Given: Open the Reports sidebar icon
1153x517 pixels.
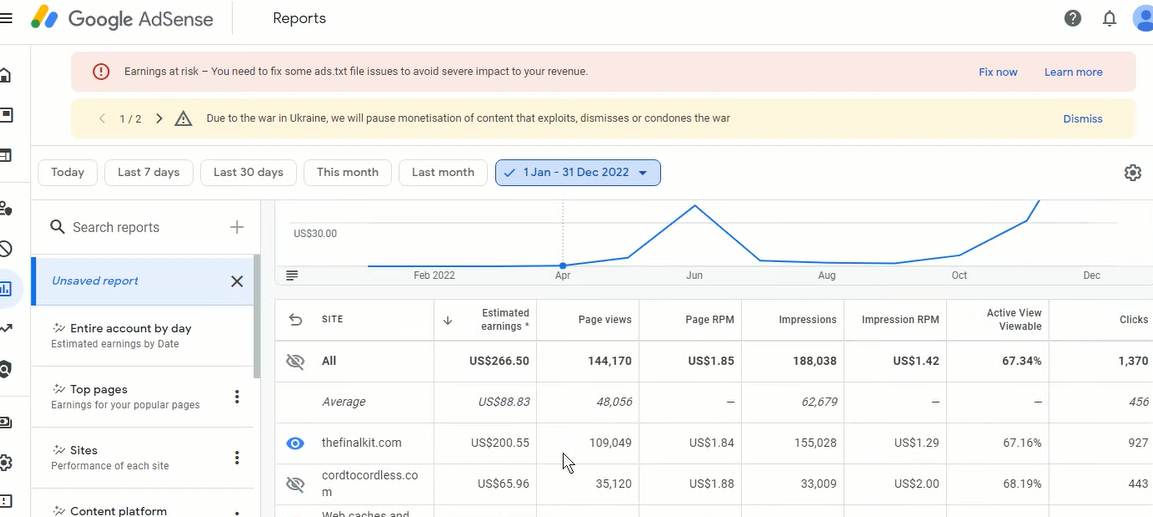Looking at the screenshot, I should (x=6, y=288).
